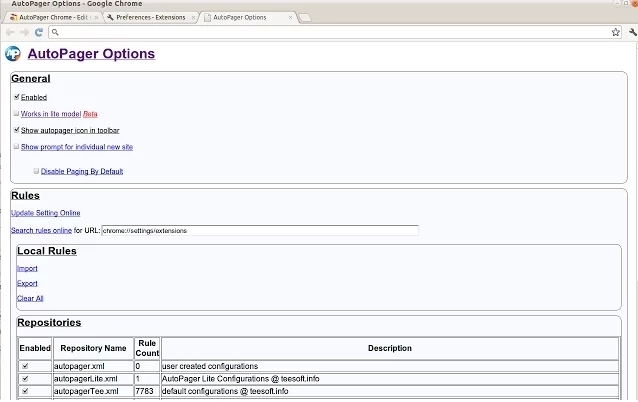
Task: Toggle enabled checkbox for autopager.xml repository
Action: [x=25, y=366]
